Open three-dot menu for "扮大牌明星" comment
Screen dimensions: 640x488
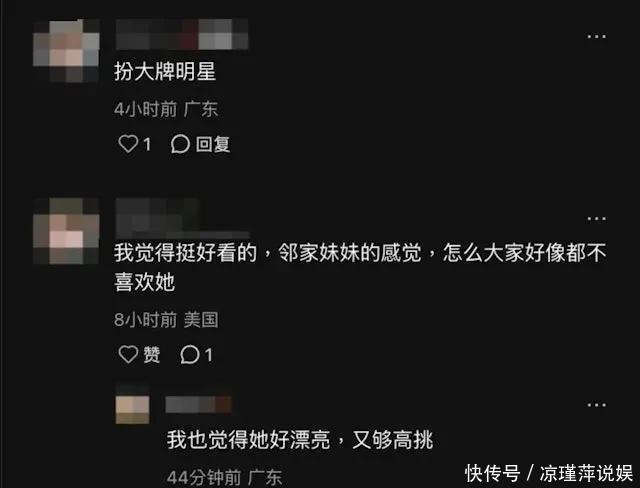[596, 37]
